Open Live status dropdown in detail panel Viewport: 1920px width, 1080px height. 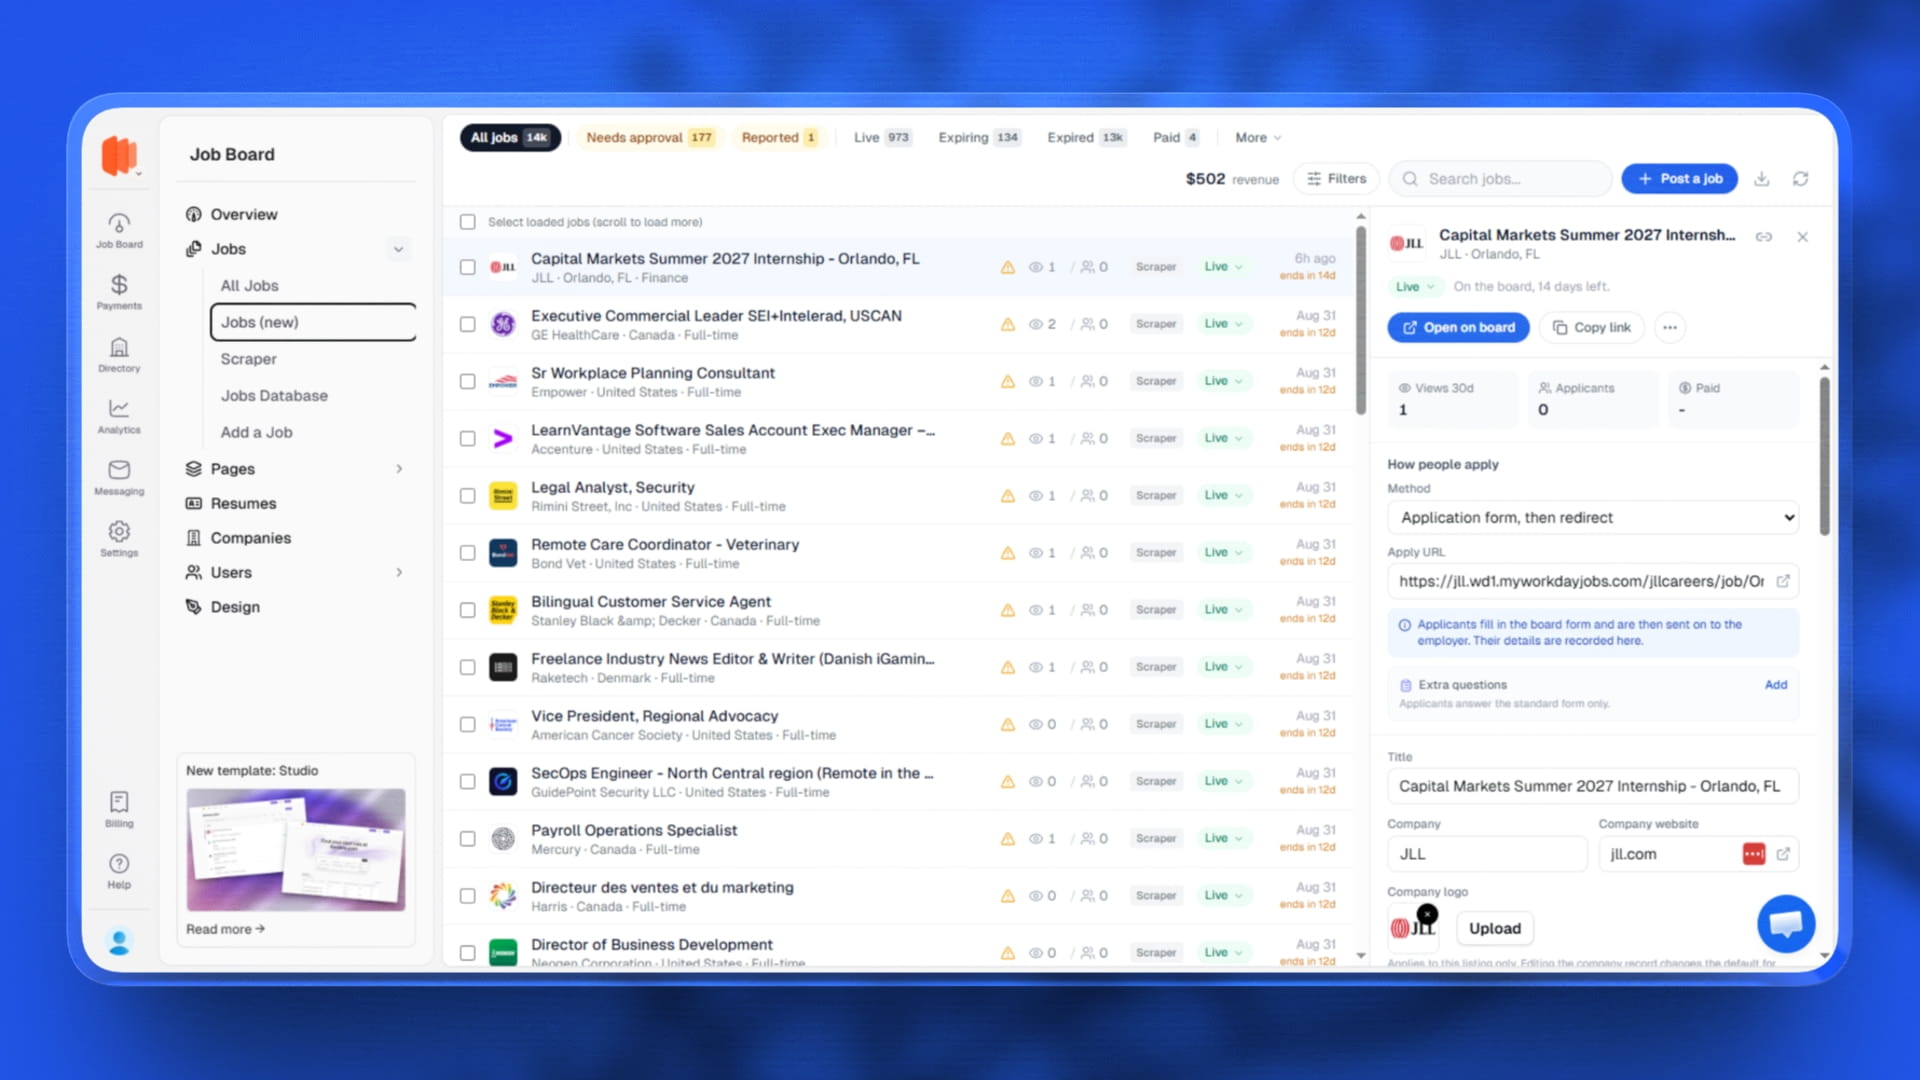[1414, 287]
